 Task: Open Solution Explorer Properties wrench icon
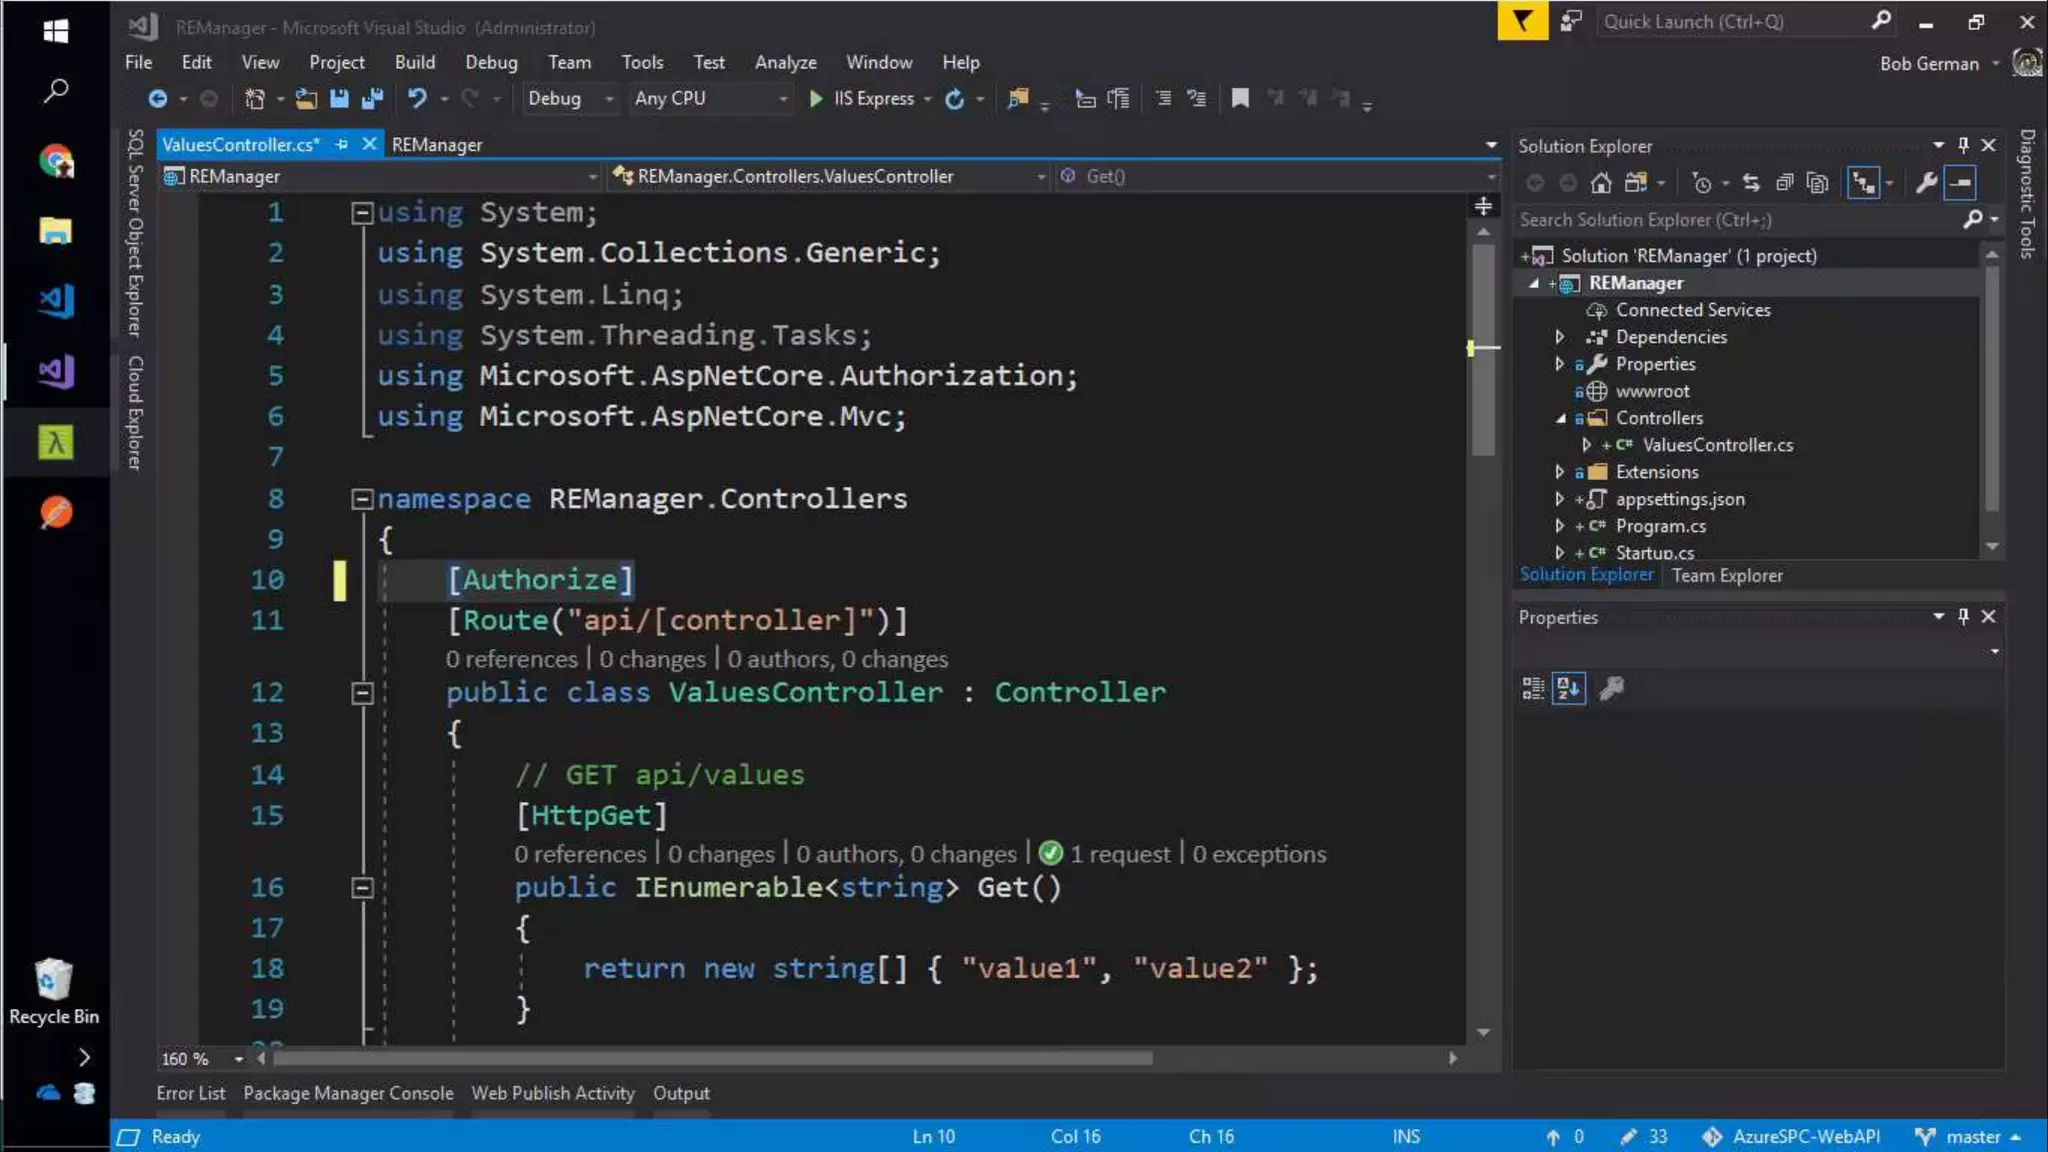pyautogui.click(x=1926, y=183)
